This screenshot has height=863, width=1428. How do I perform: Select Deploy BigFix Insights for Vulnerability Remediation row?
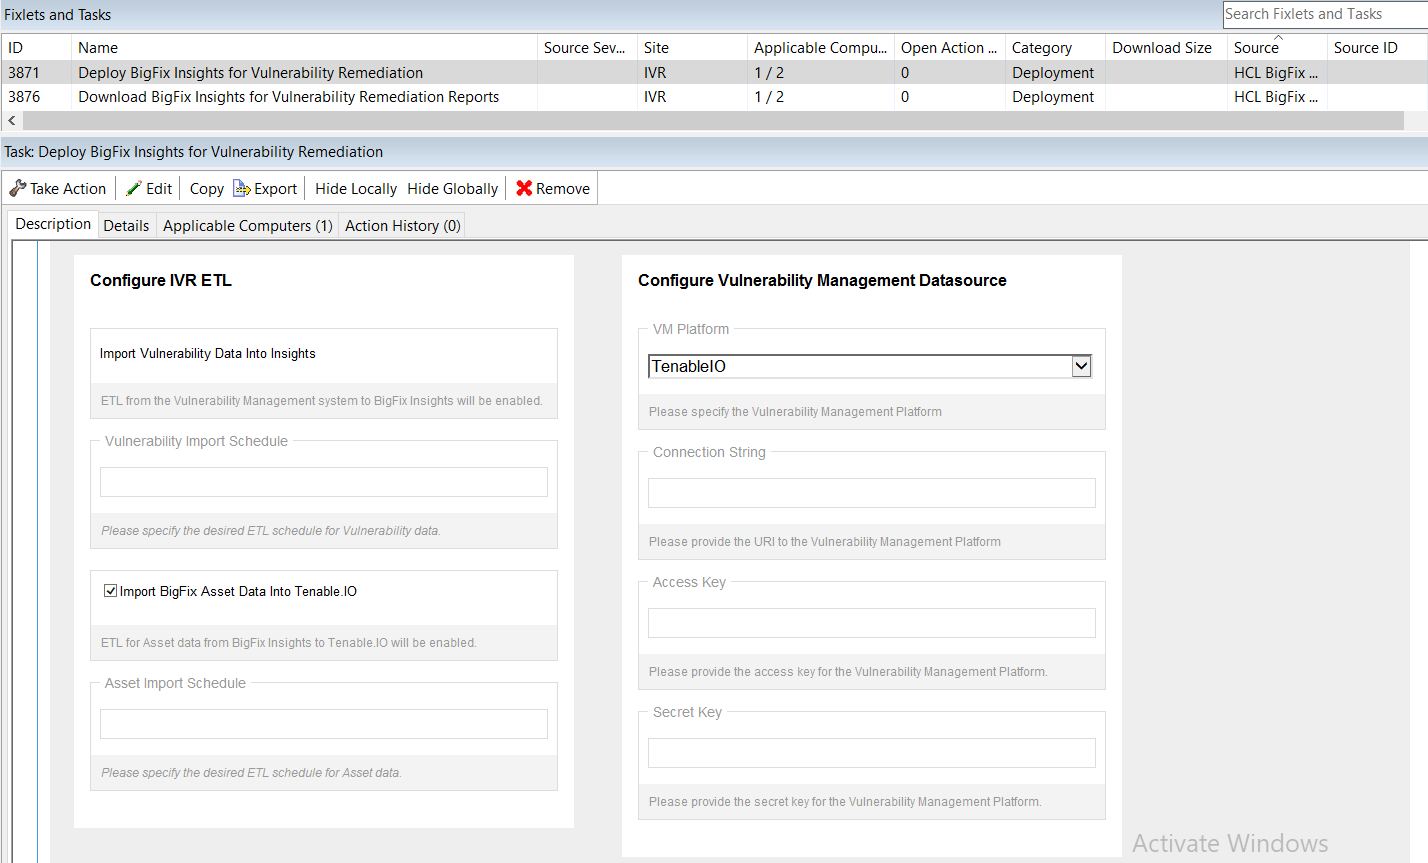coord(714,73)
